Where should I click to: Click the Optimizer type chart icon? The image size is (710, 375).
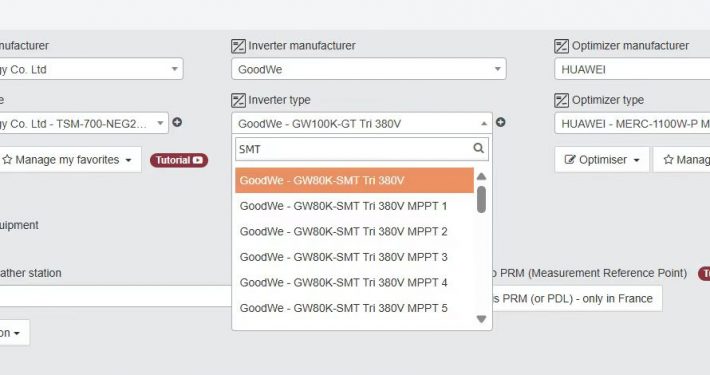pyautogui.click(x=561, y=100)
